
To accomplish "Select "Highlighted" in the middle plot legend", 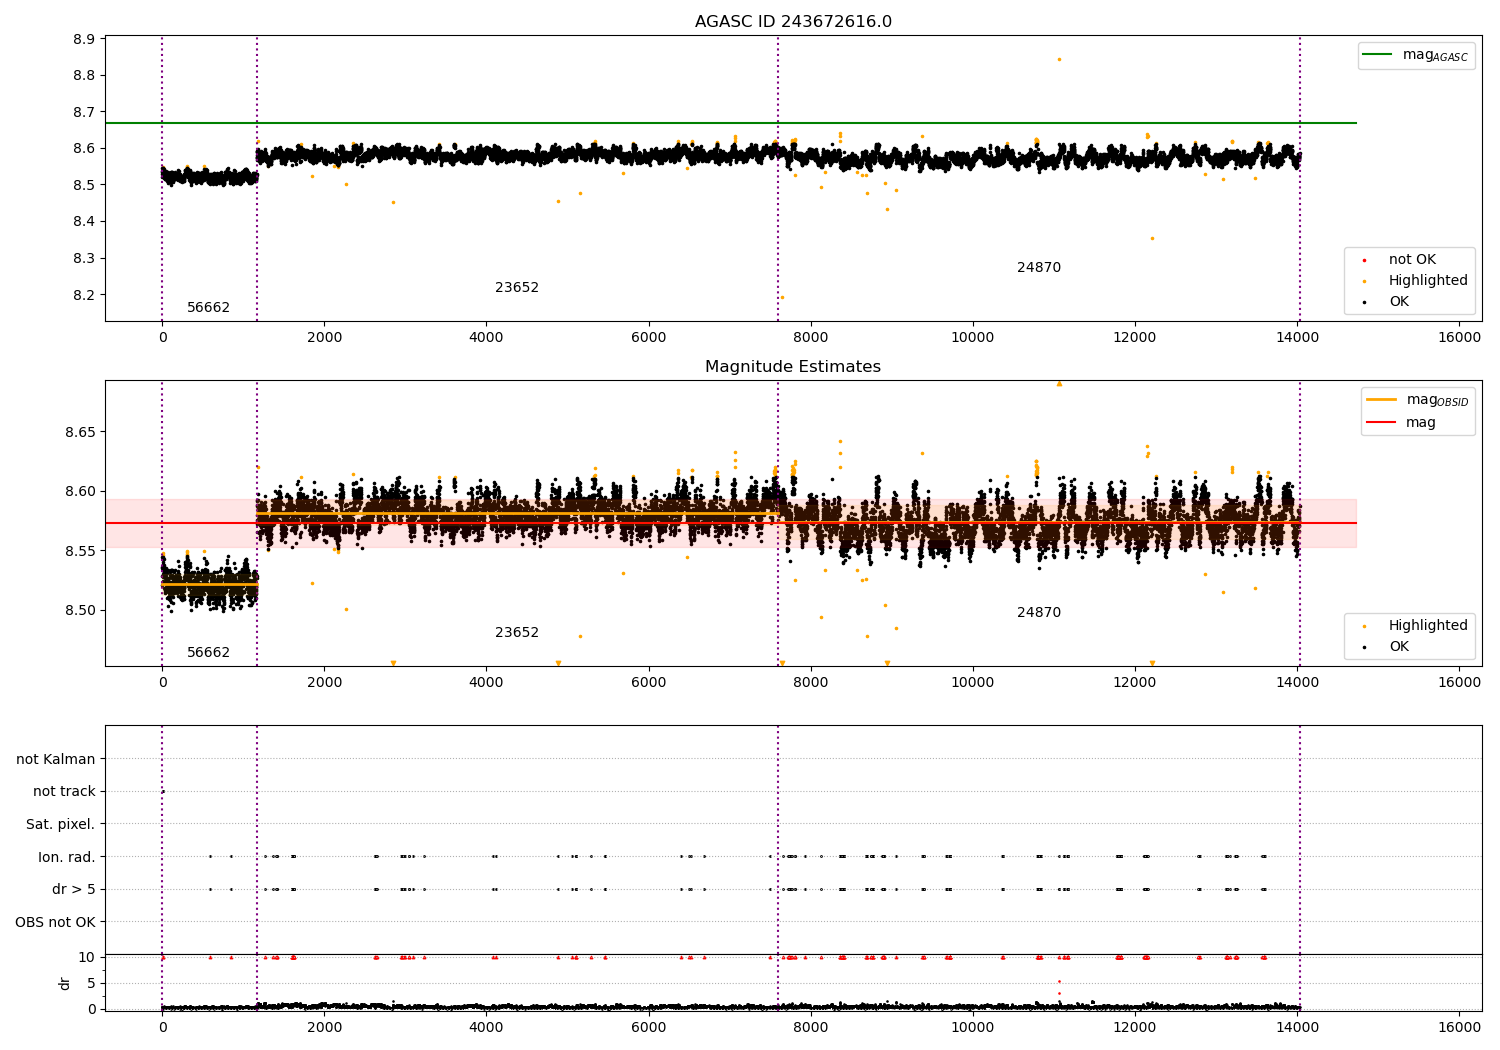I will pos(1428,626).
